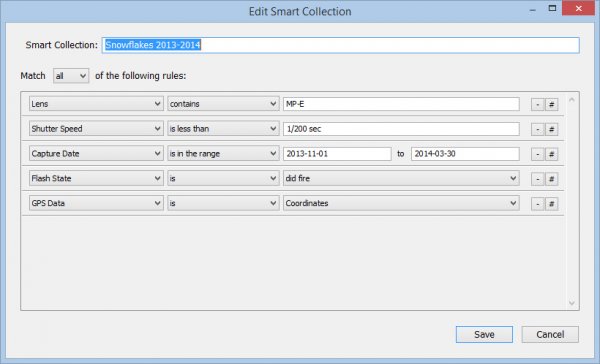Remove the Lens rule with minus button
The image size is (600, 364).
click(x=537, y=104)
